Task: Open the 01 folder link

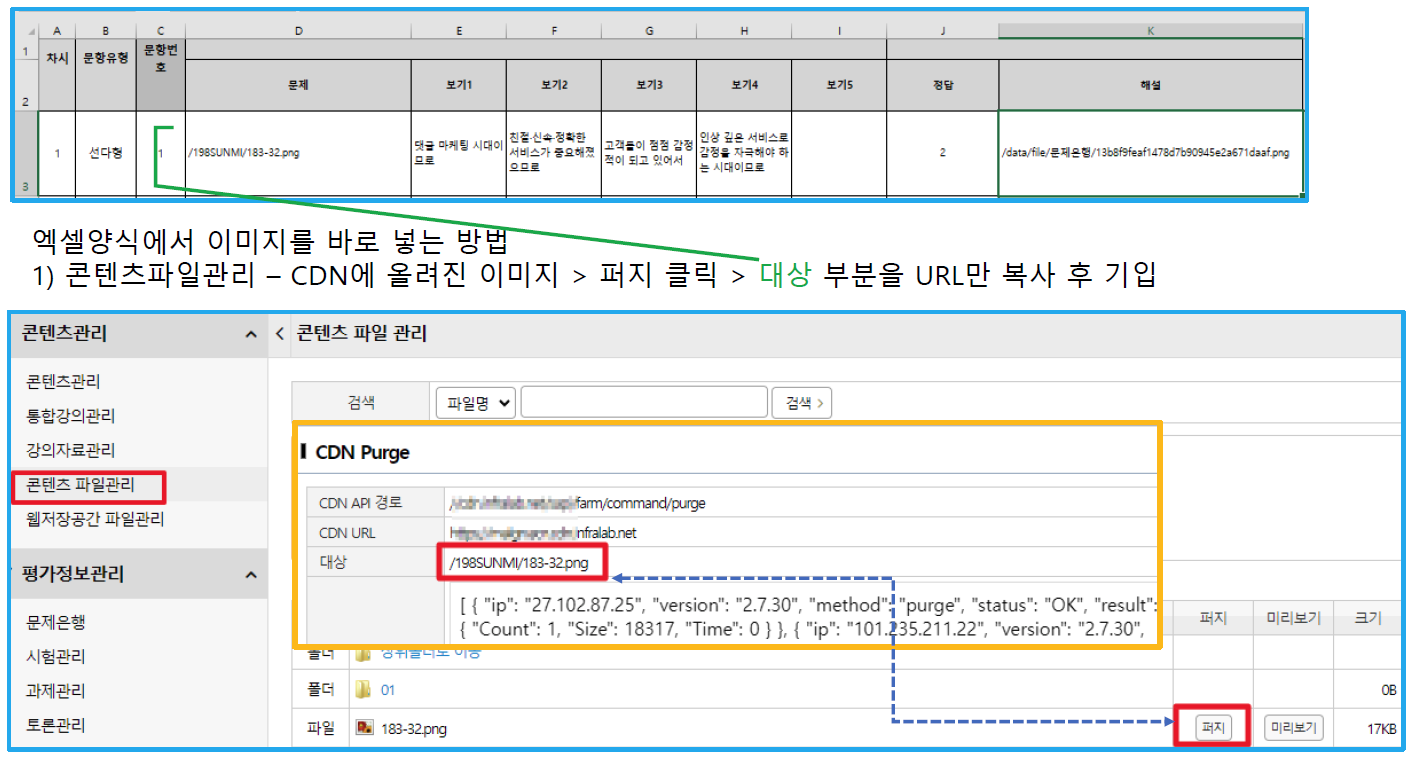Action: 388,690
